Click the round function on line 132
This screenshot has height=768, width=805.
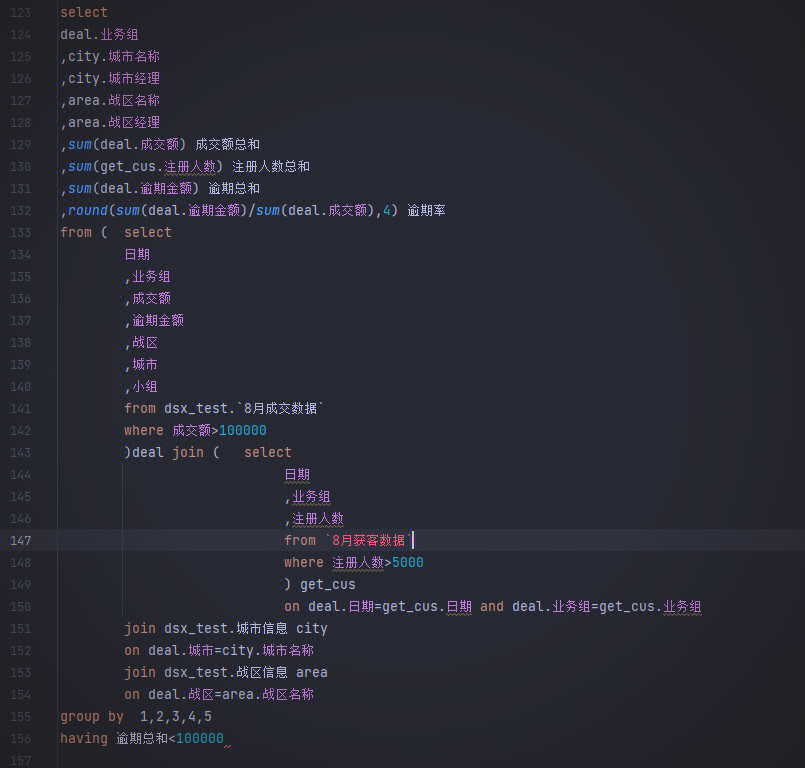pos(87,210)
